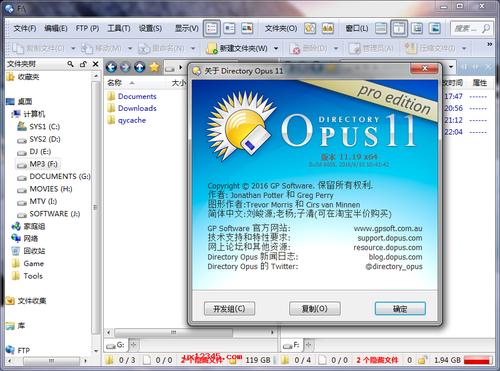Open the www.gpsoft.com.au link
Viewport: 500px width, 371px height.
tap(388, 229)
